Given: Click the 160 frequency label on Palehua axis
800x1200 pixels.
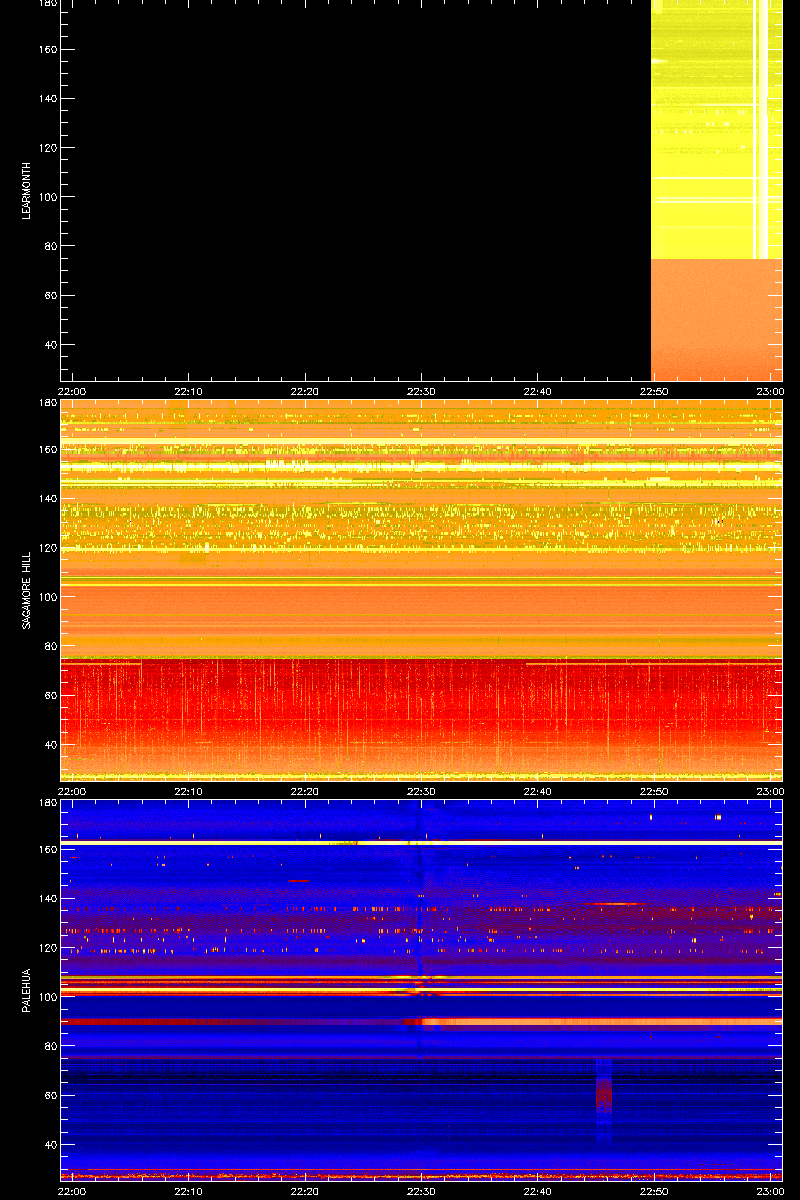Looking at the screenshot, I should 47,850.
